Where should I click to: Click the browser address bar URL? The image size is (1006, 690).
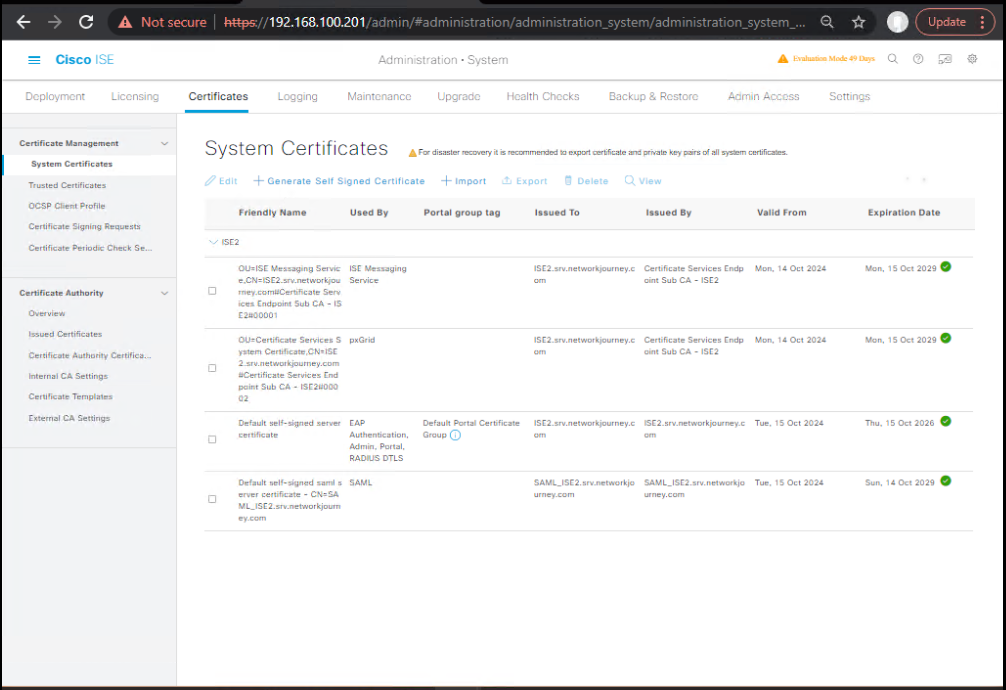(x=515, y=22)
